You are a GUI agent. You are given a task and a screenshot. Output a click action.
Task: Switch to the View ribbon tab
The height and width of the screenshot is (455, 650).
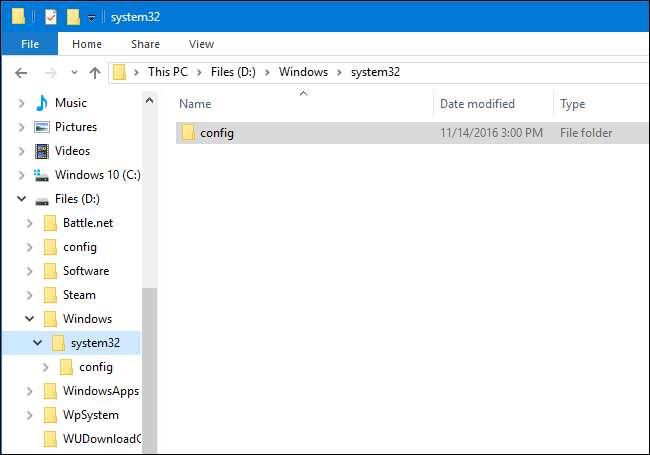pyautogui.click(x=201, y=44)
